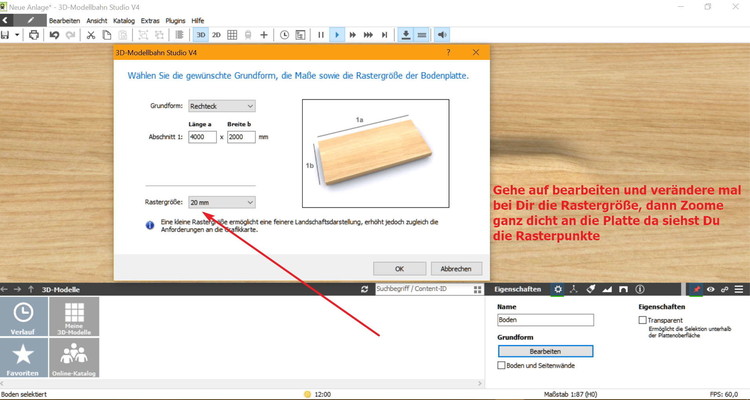Click the catalog navigate forward arrow
The image size is (750, 400).
(17, 289)
